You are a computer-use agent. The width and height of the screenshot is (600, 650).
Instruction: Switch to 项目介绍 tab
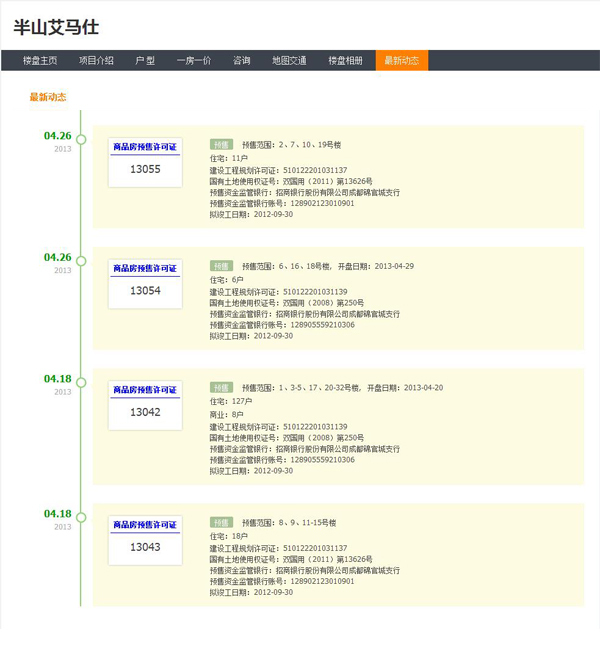96,60
